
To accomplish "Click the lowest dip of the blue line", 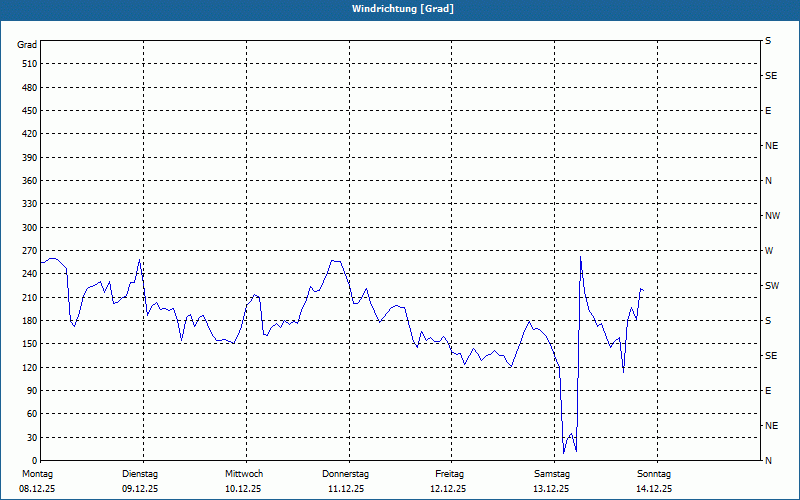I will (564, 453).
